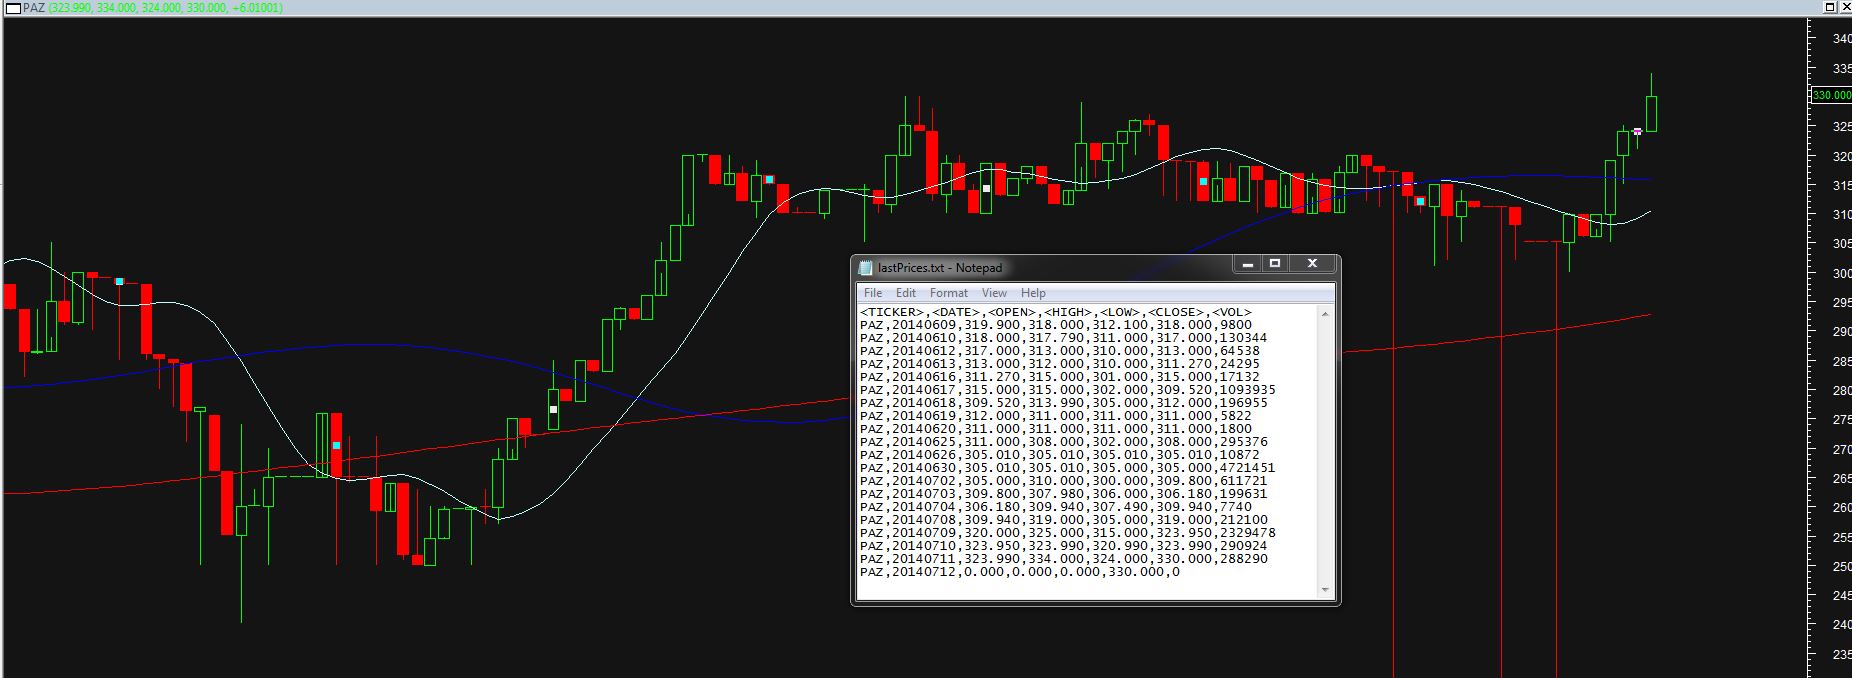This screenshot has height=678, width=1852.
Task: Click the row dated 20140616
Action: tap(1059, 377)
